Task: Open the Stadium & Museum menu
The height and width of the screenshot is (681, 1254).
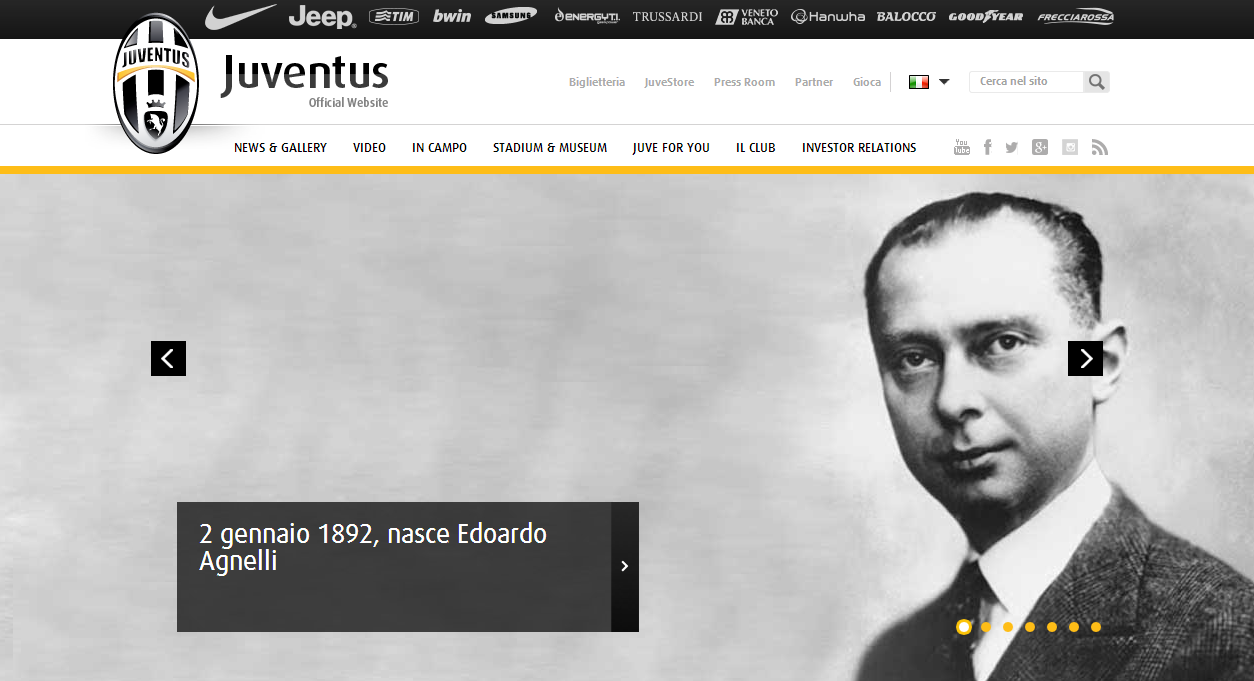Action: tap(550, 148)
